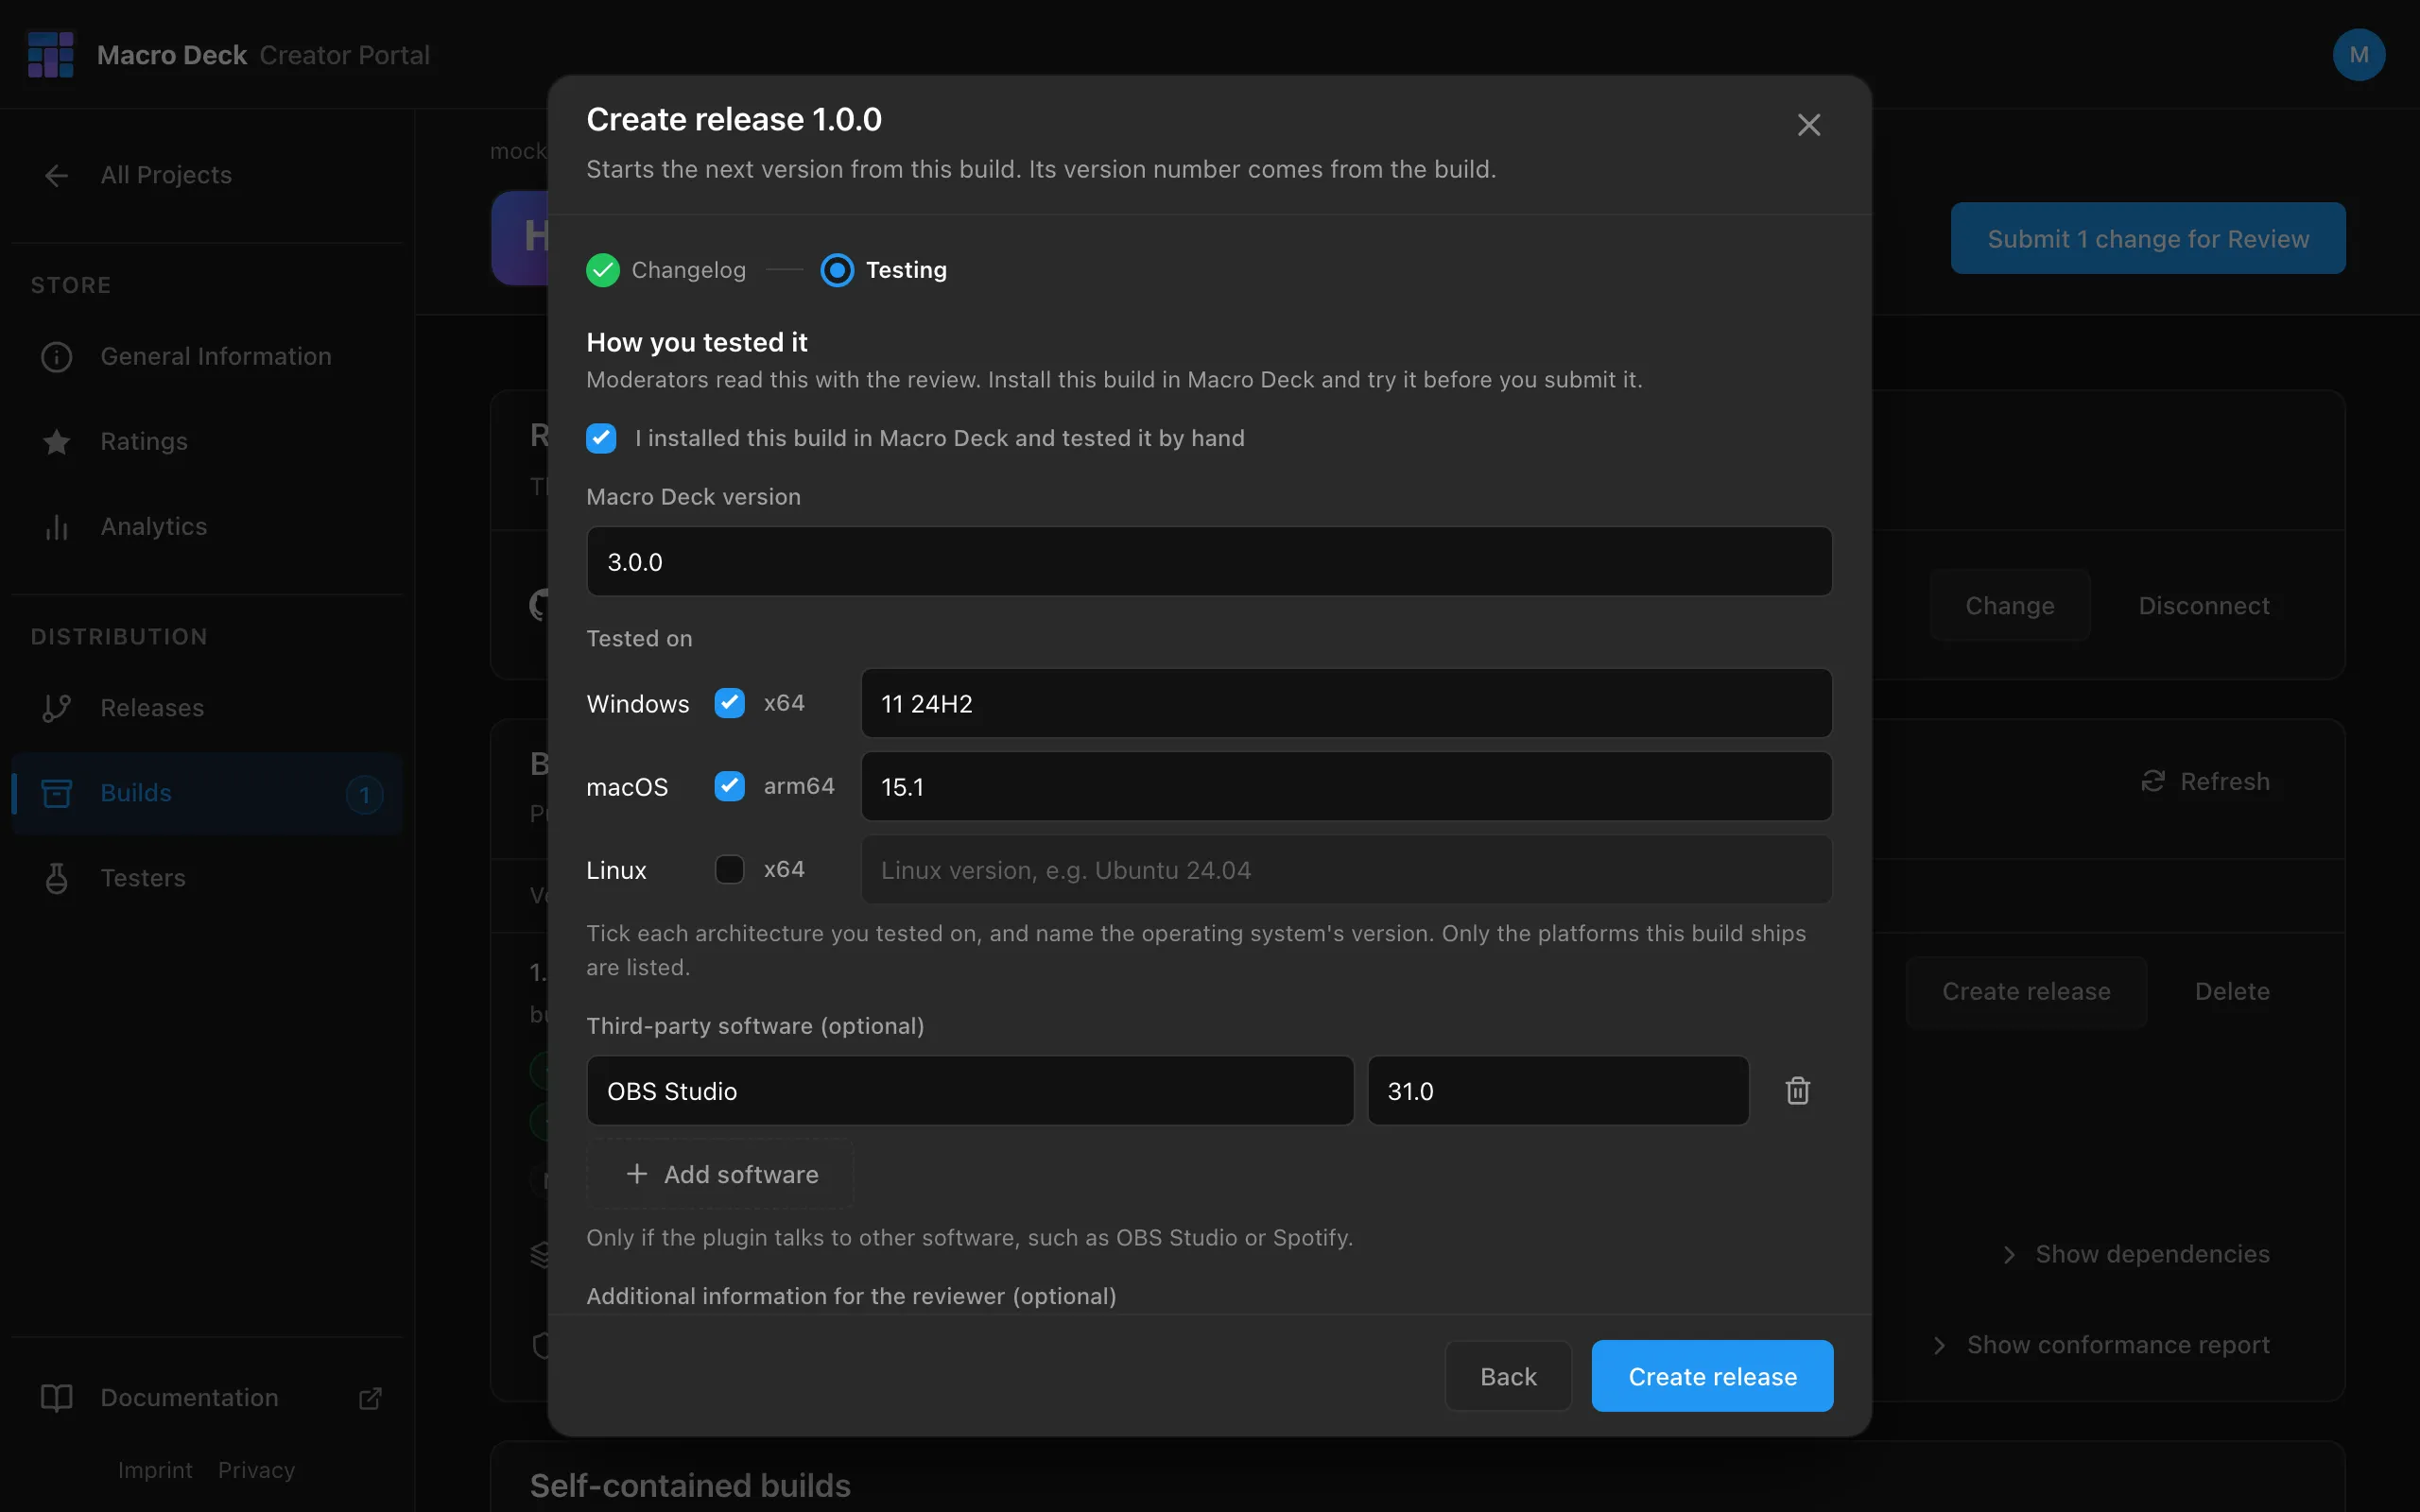Uncheck macOS arm64 architecture

point(729,786)
